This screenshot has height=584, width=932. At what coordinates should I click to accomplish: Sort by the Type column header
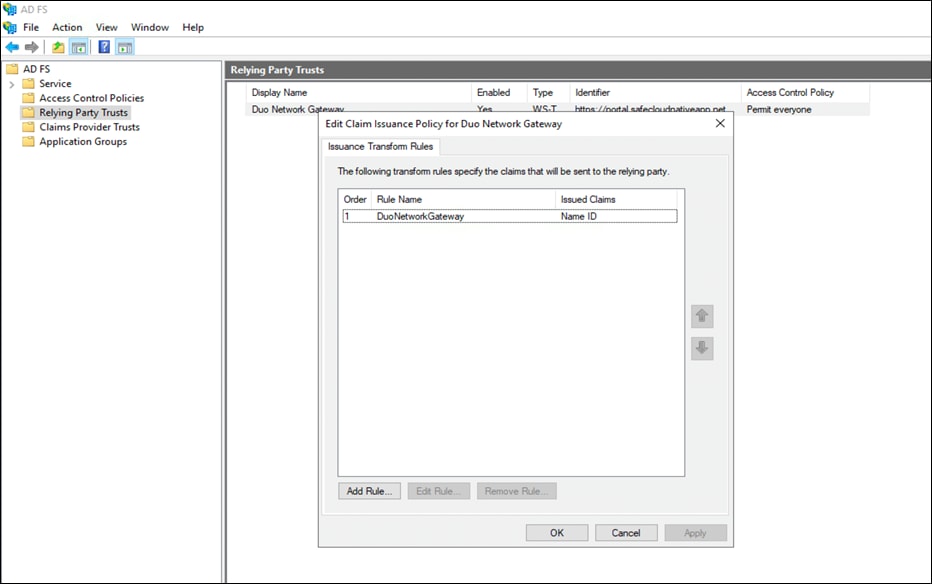(x=548, y=93)
